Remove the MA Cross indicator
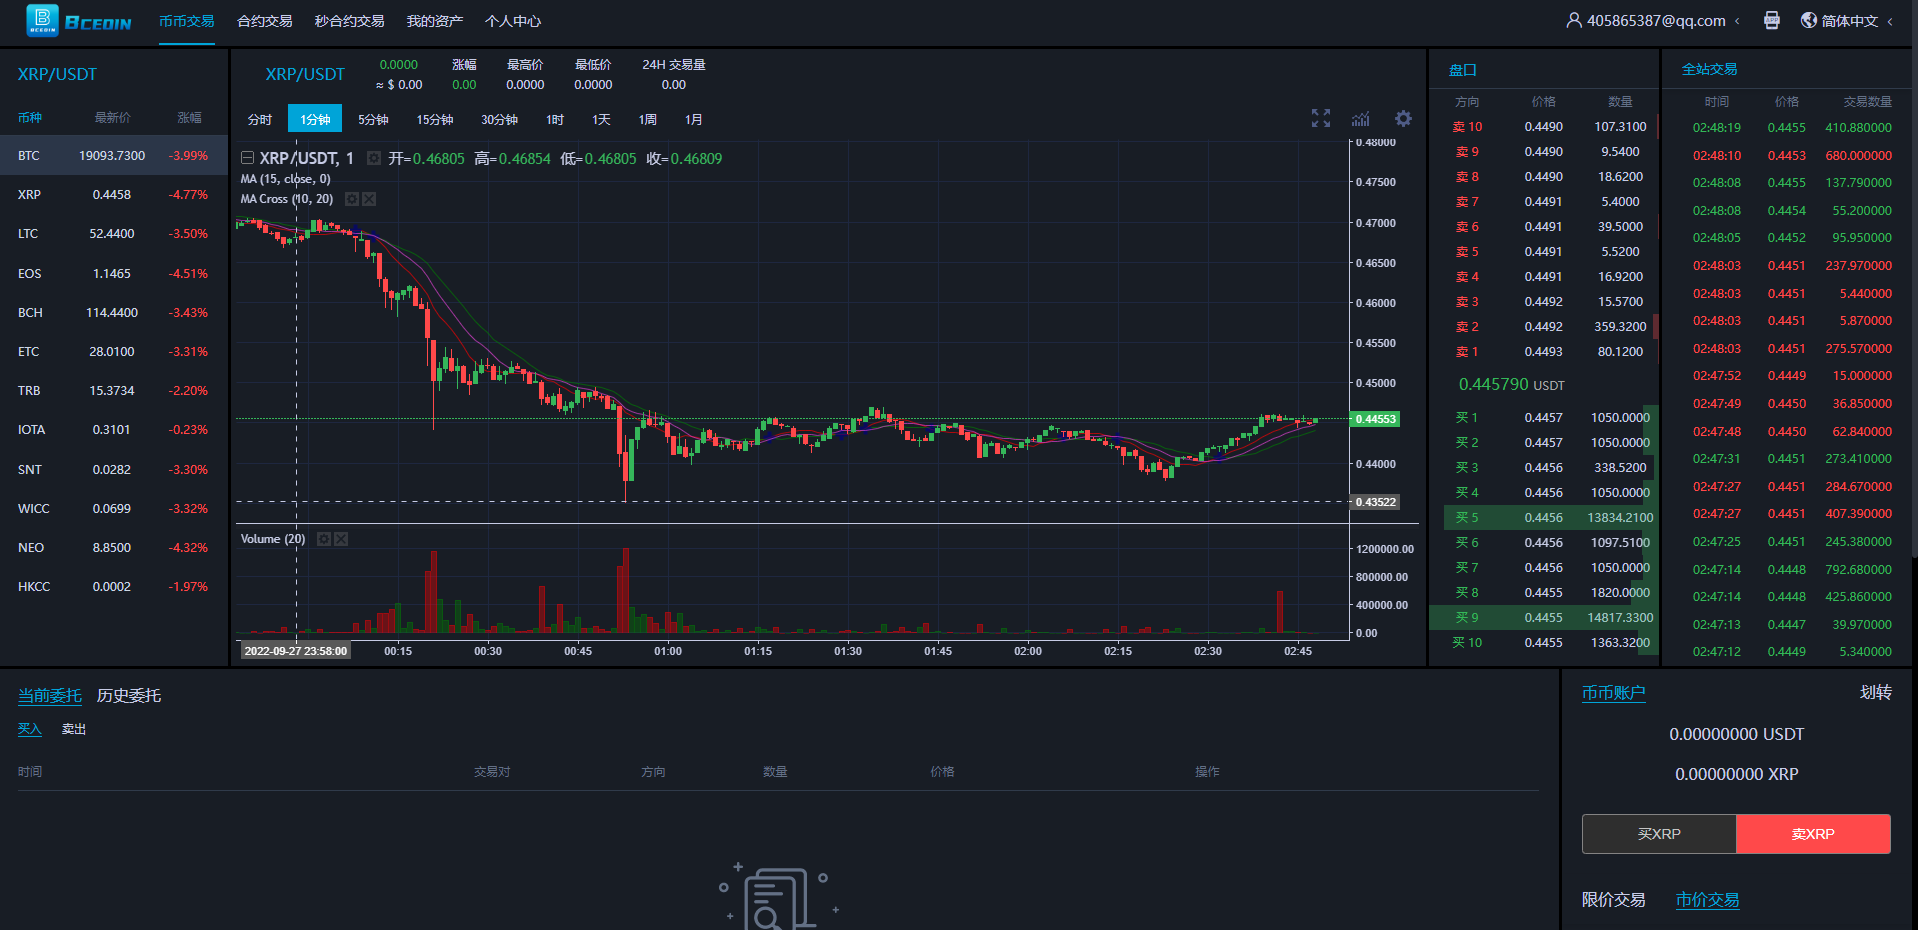This screenshot has height=930, width=1918. click(369, 199)
